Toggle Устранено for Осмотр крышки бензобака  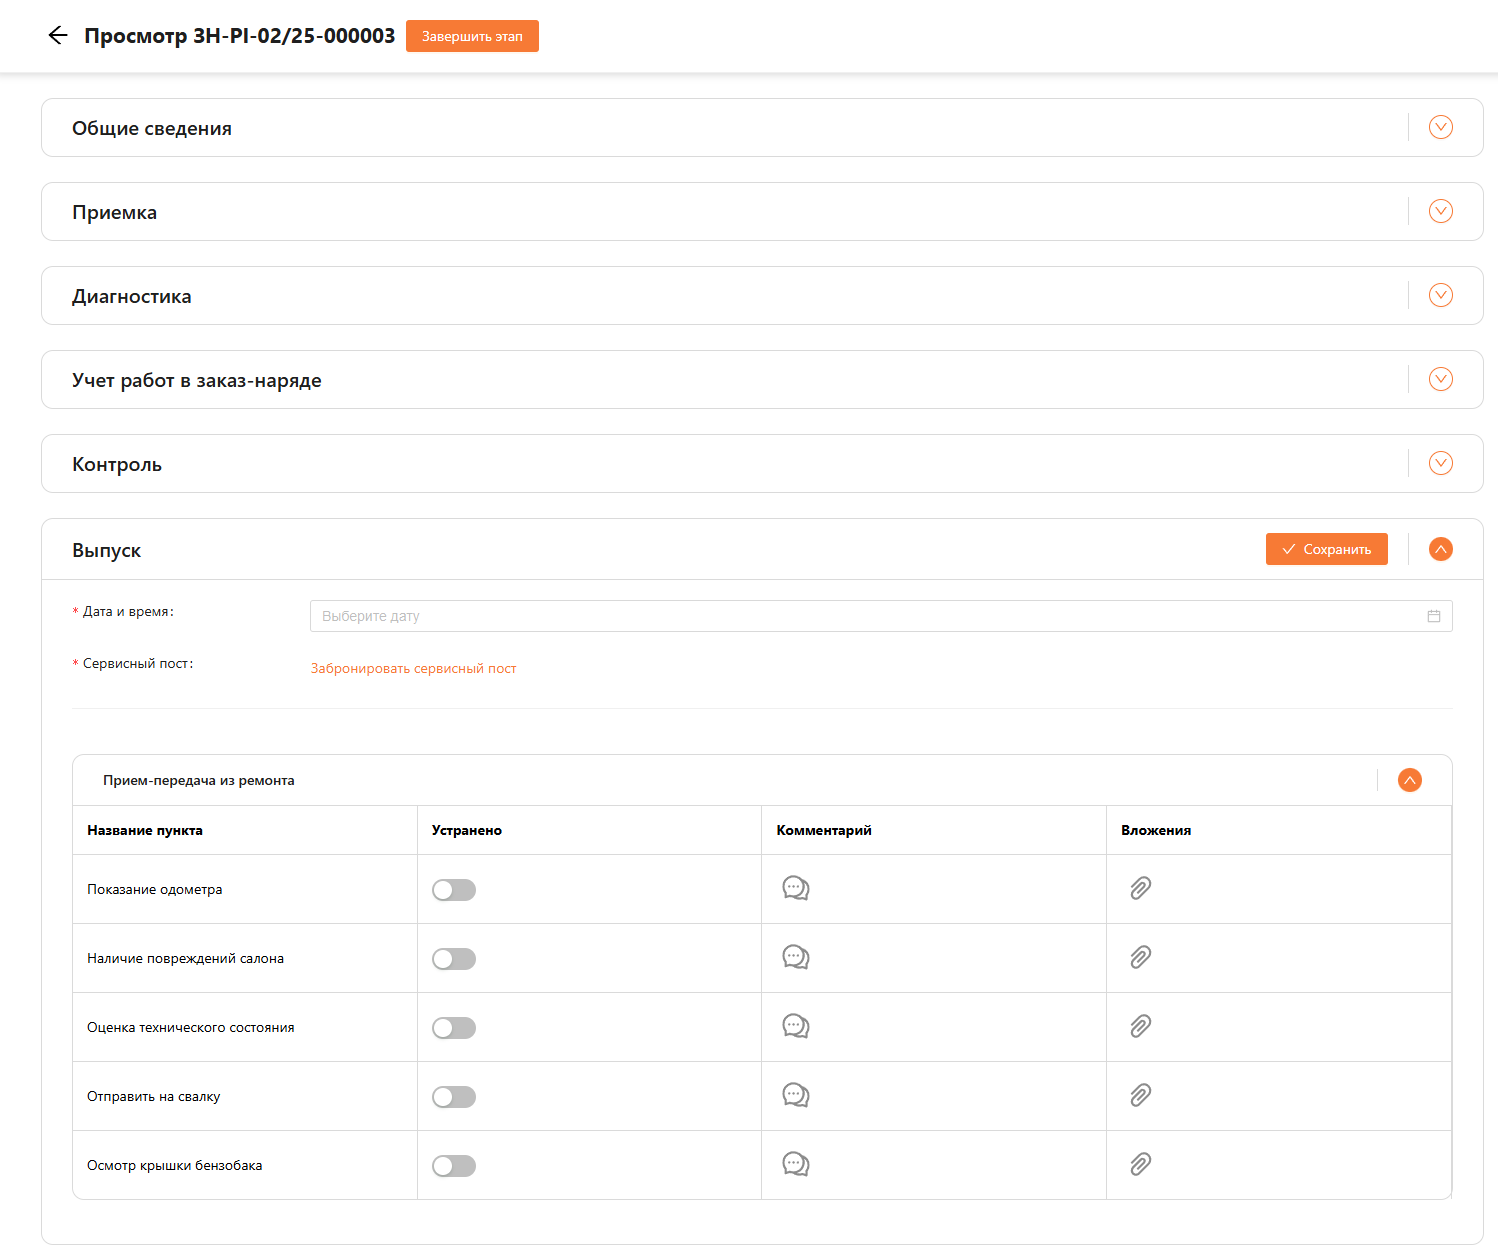coord(454,1166)
